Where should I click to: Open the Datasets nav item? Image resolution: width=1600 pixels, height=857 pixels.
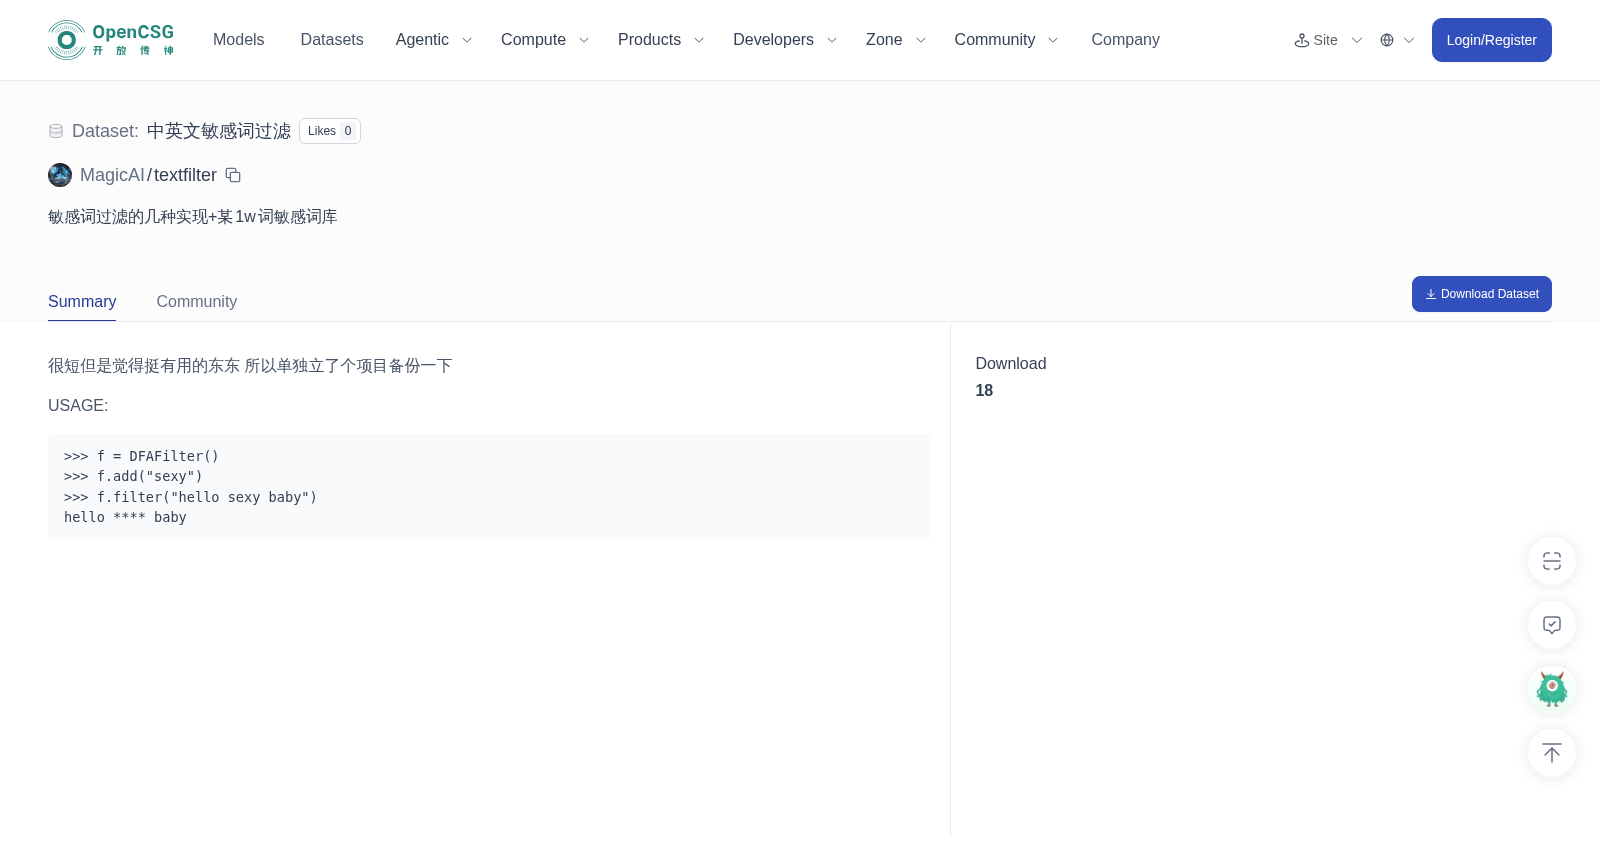coord(332,40)
